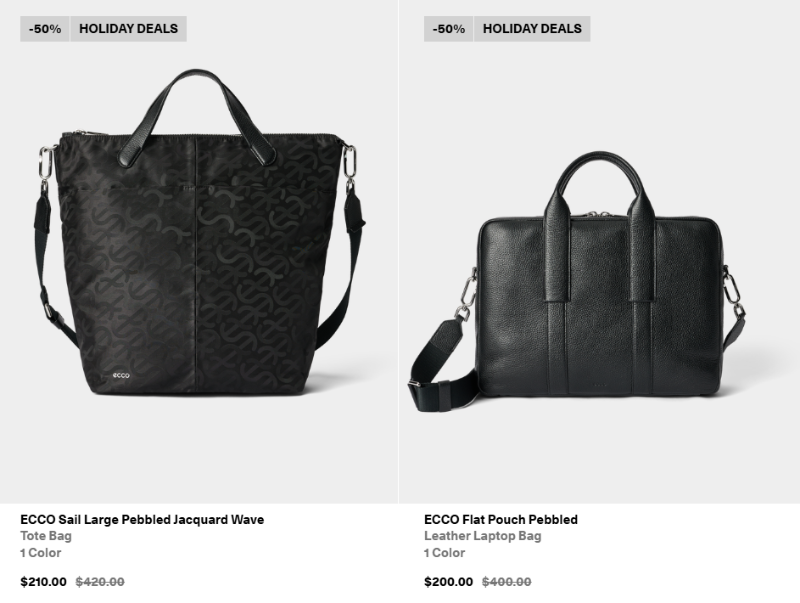Image resolution: width=800 pixels, height=603 pixels.
Task: Click the $200.00 sale price
Action: [x=448, y=582]
